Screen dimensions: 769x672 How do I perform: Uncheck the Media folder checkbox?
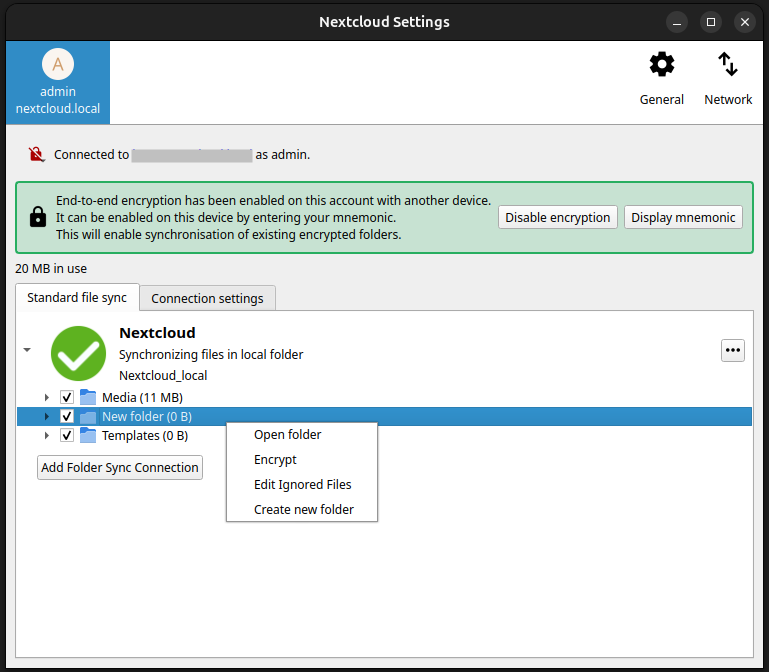coord(67,397)
